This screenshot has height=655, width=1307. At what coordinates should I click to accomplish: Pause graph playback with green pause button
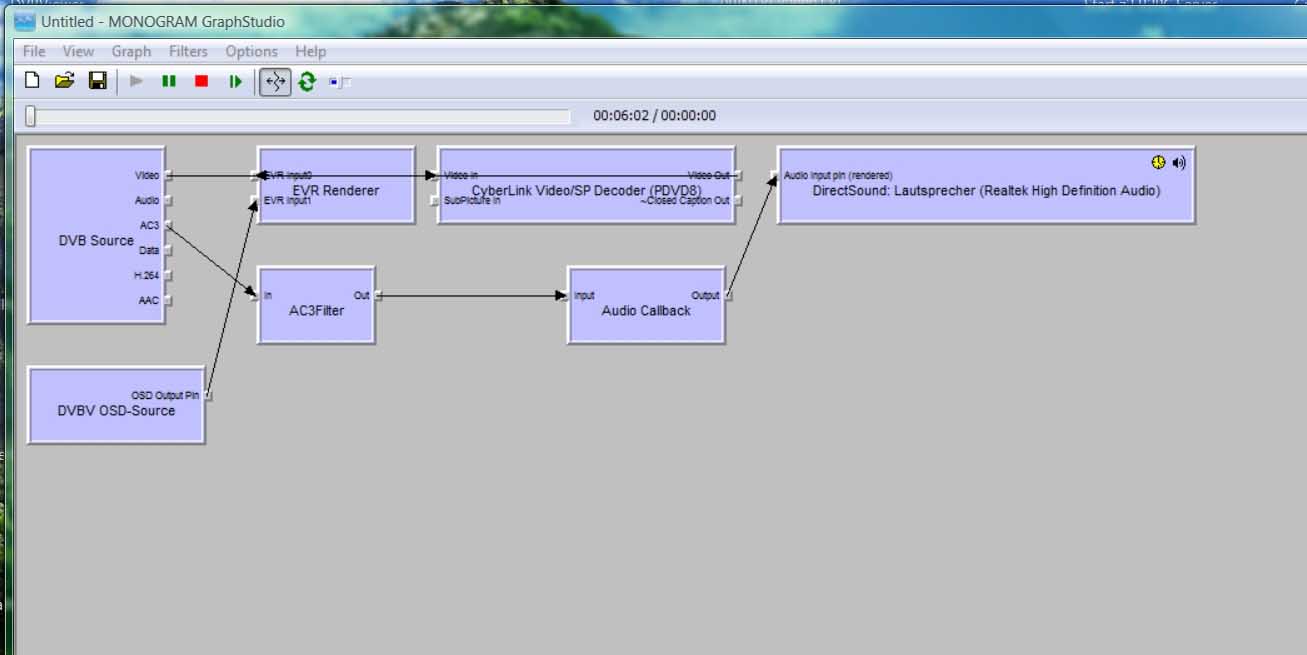169,81
